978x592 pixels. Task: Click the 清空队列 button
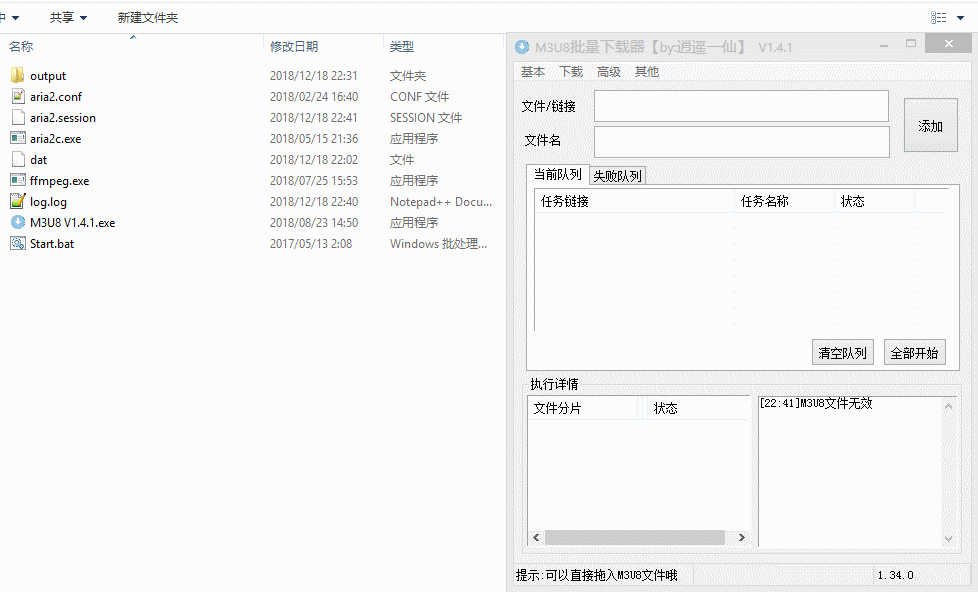[x=843, y=352]
